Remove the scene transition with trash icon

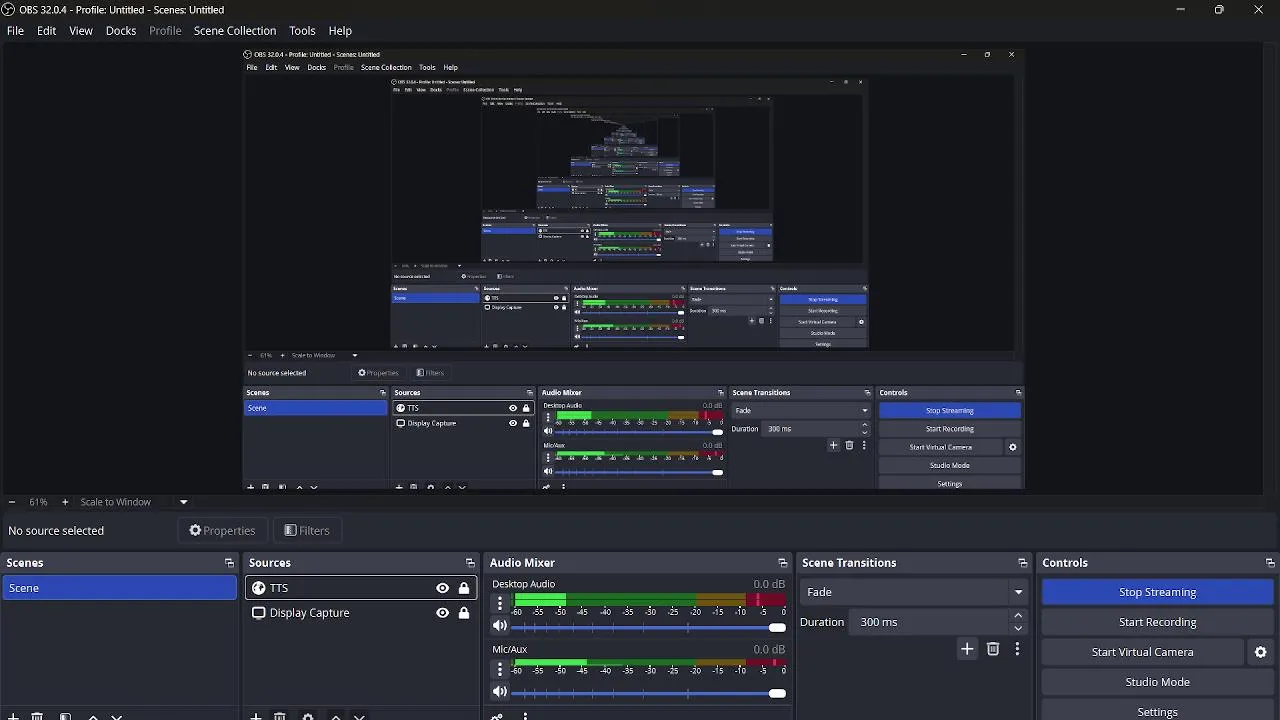click(x=993, y=649)
